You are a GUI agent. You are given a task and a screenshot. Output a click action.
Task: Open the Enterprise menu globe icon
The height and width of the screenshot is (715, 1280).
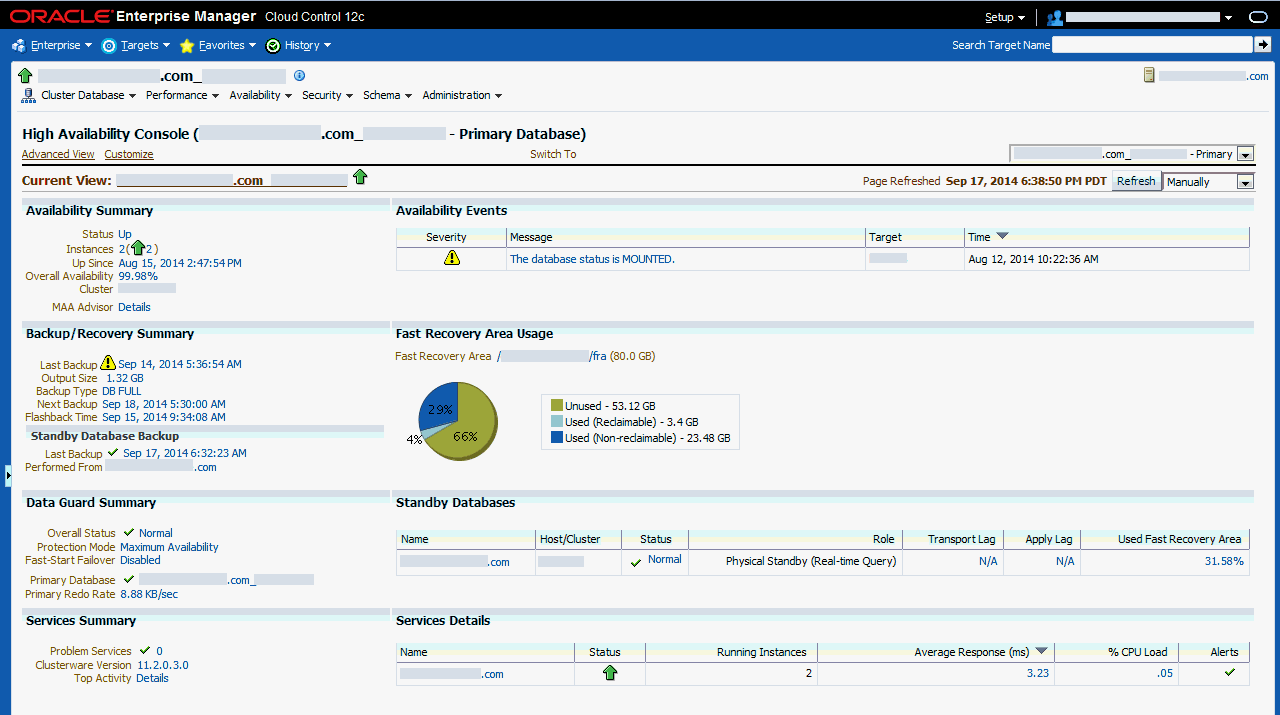coord(18,45)
